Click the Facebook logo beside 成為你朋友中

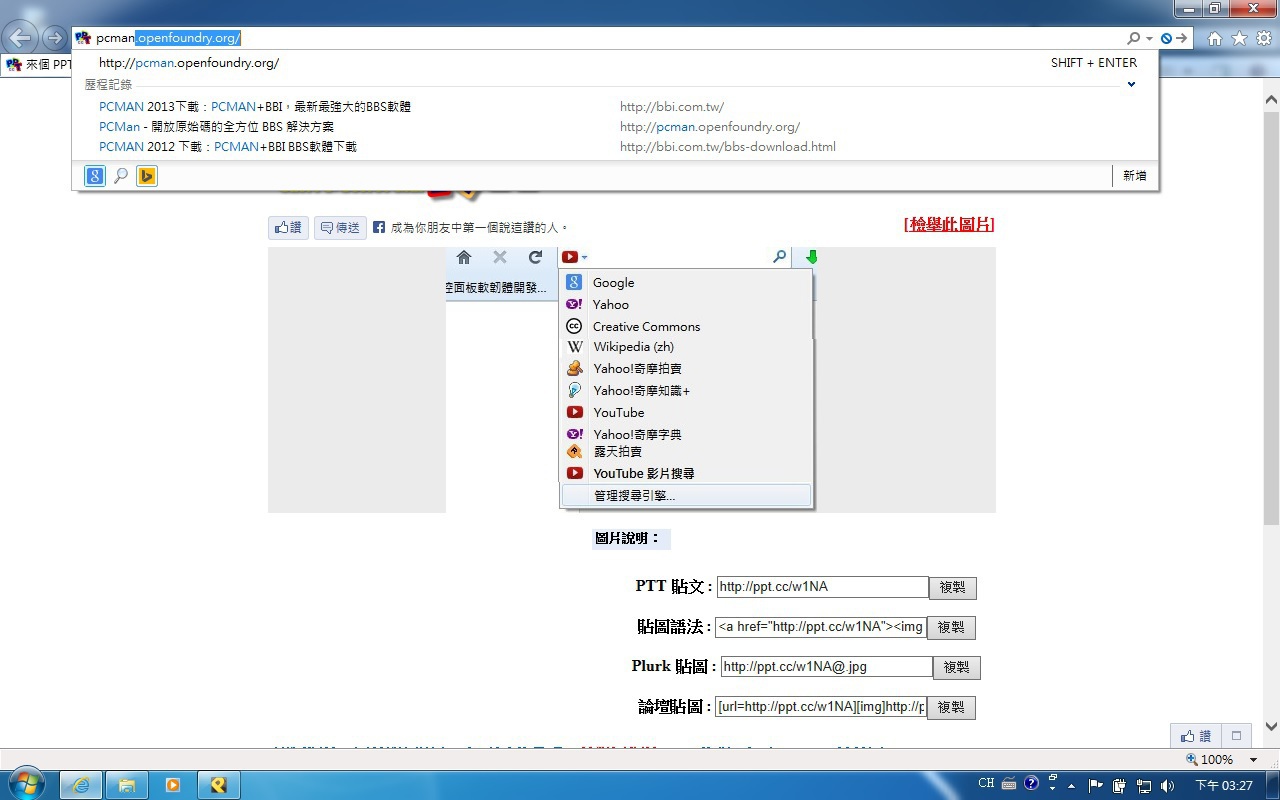[379, 228]
